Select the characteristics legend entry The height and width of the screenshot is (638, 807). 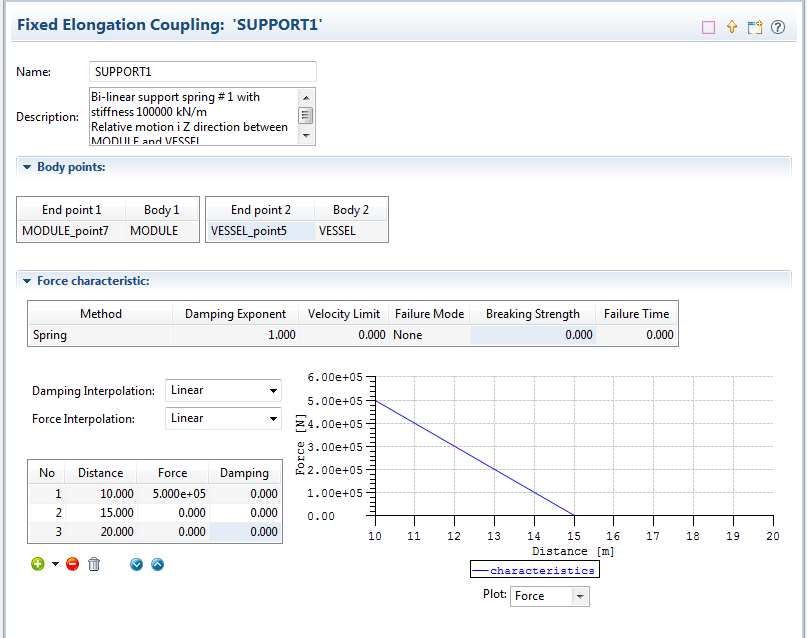pos(534,568)
